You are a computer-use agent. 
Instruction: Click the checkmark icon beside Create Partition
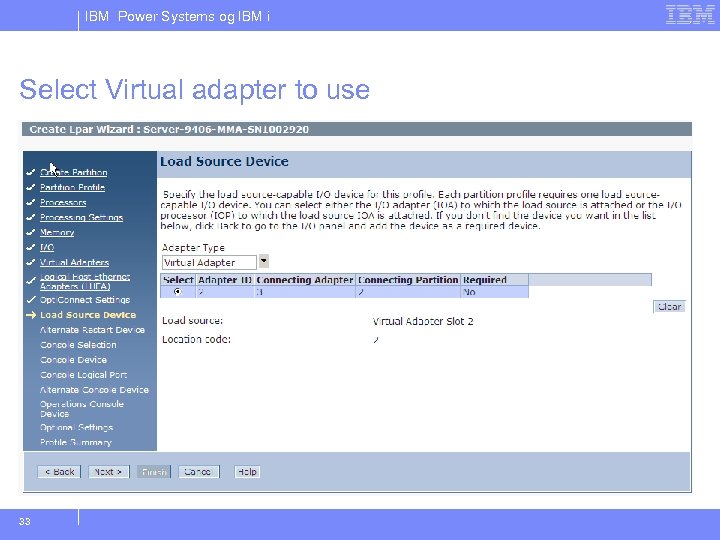(31, 172)
